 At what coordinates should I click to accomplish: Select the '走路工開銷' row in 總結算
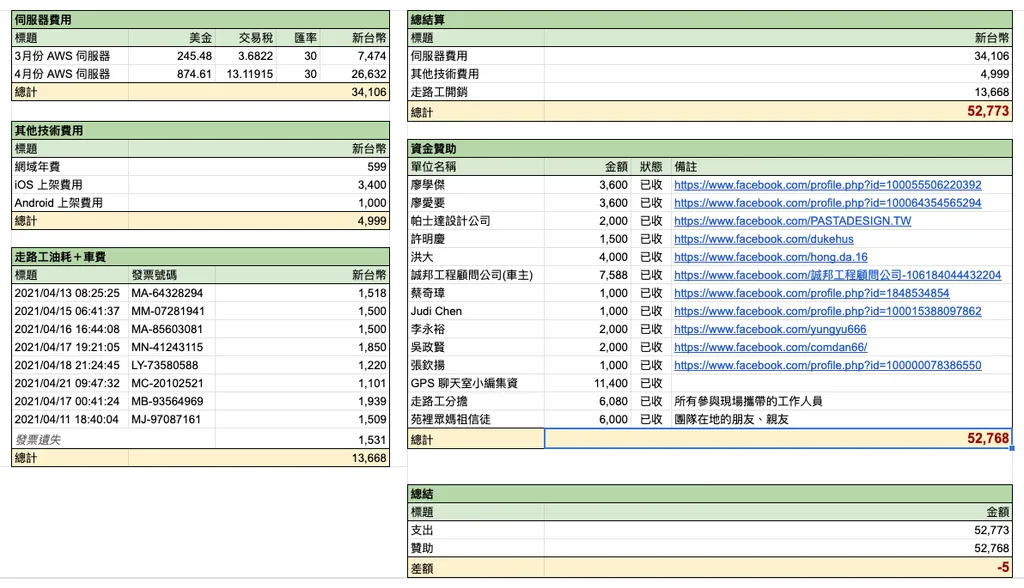710,92
